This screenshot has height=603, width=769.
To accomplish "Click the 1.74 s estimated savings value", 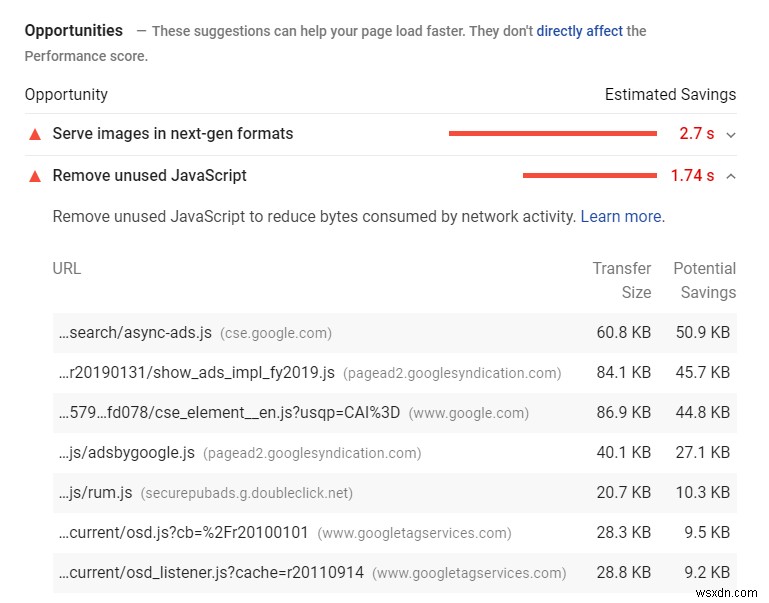I will pyautogui.click(x=692, y=176).
